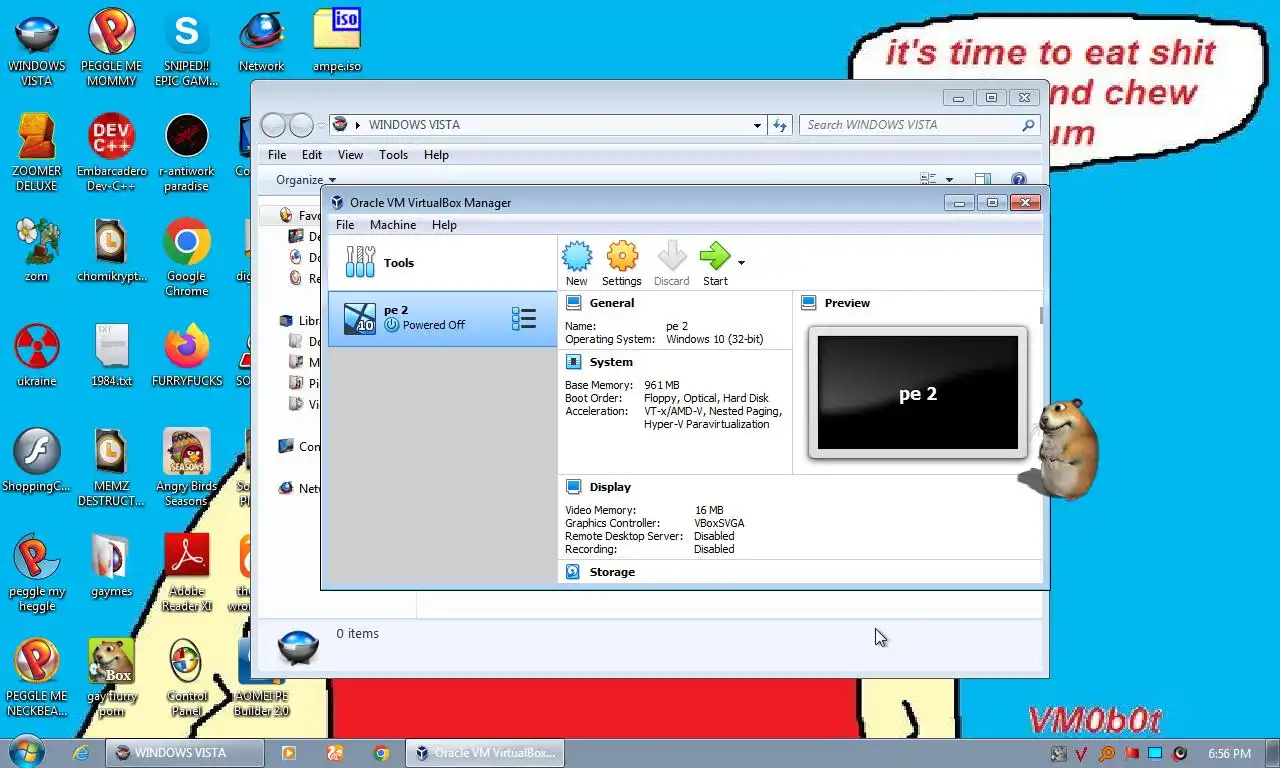This screenshot has height=768, width=1280.
Task: Expand the Organize dropdown in Explorer
Action: point(306,180)
